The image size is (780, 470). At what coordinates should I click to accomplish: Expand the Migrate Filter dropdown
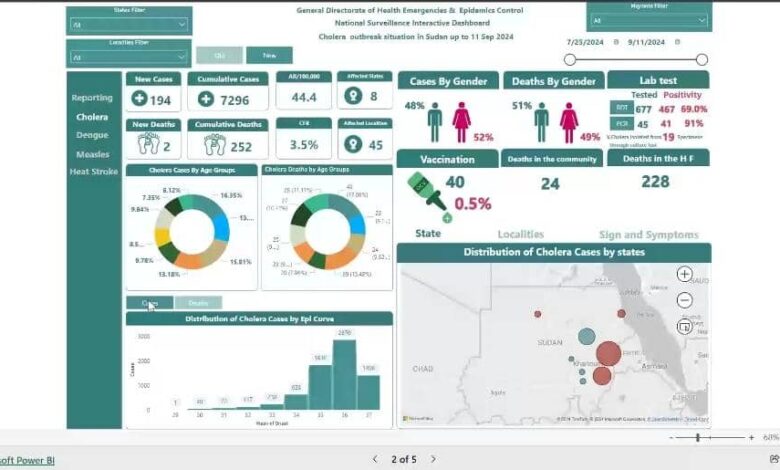704,19
